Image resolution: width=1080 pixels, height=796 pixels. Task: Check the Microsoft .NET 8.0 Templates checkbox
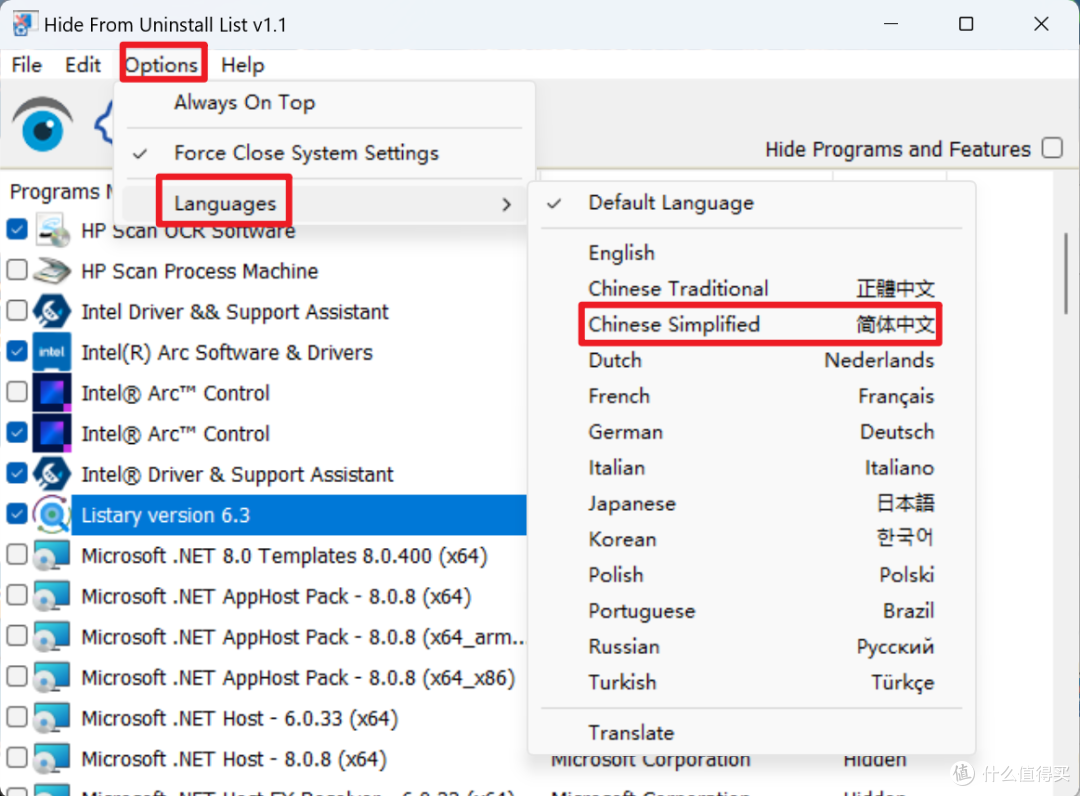point(17,554)
